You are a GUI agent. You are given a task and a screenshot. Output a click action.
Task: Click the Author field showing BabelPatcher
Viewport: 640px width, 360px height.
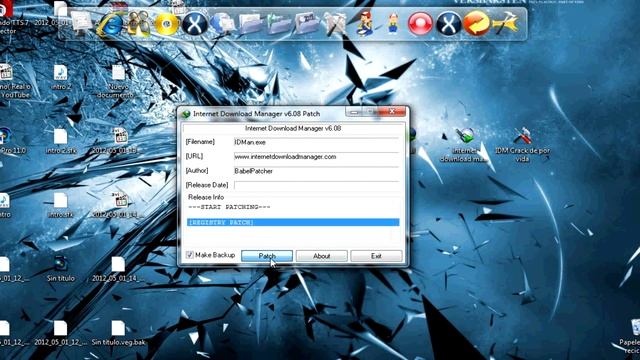point(316,171)
